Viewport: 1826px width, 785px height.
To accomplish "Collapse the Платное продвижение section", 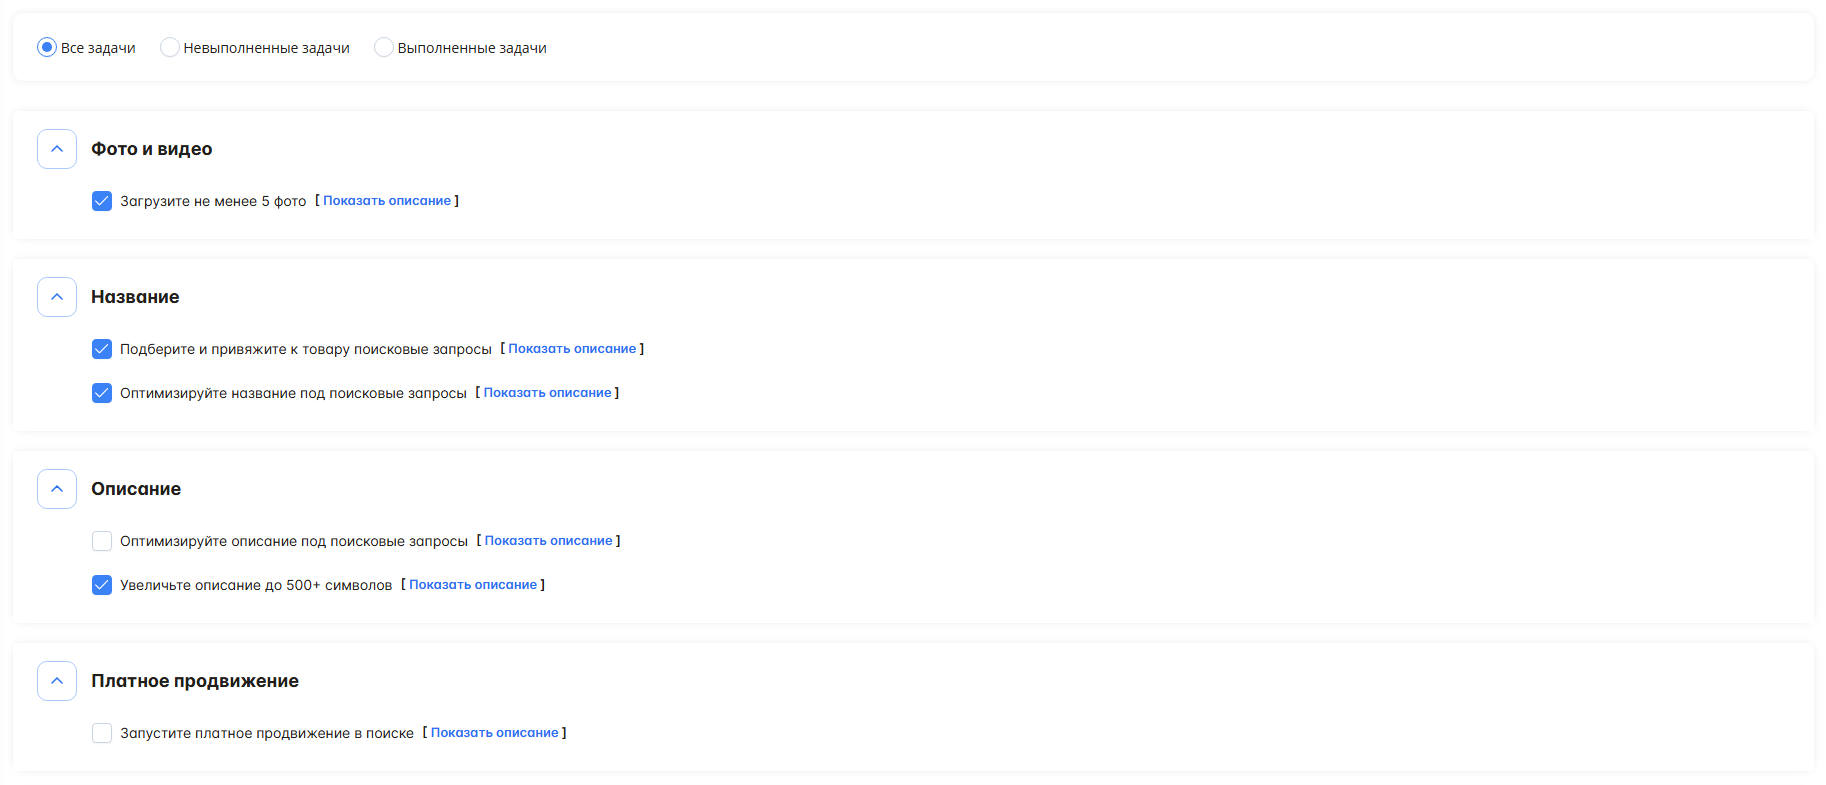I will pos(57,681).
